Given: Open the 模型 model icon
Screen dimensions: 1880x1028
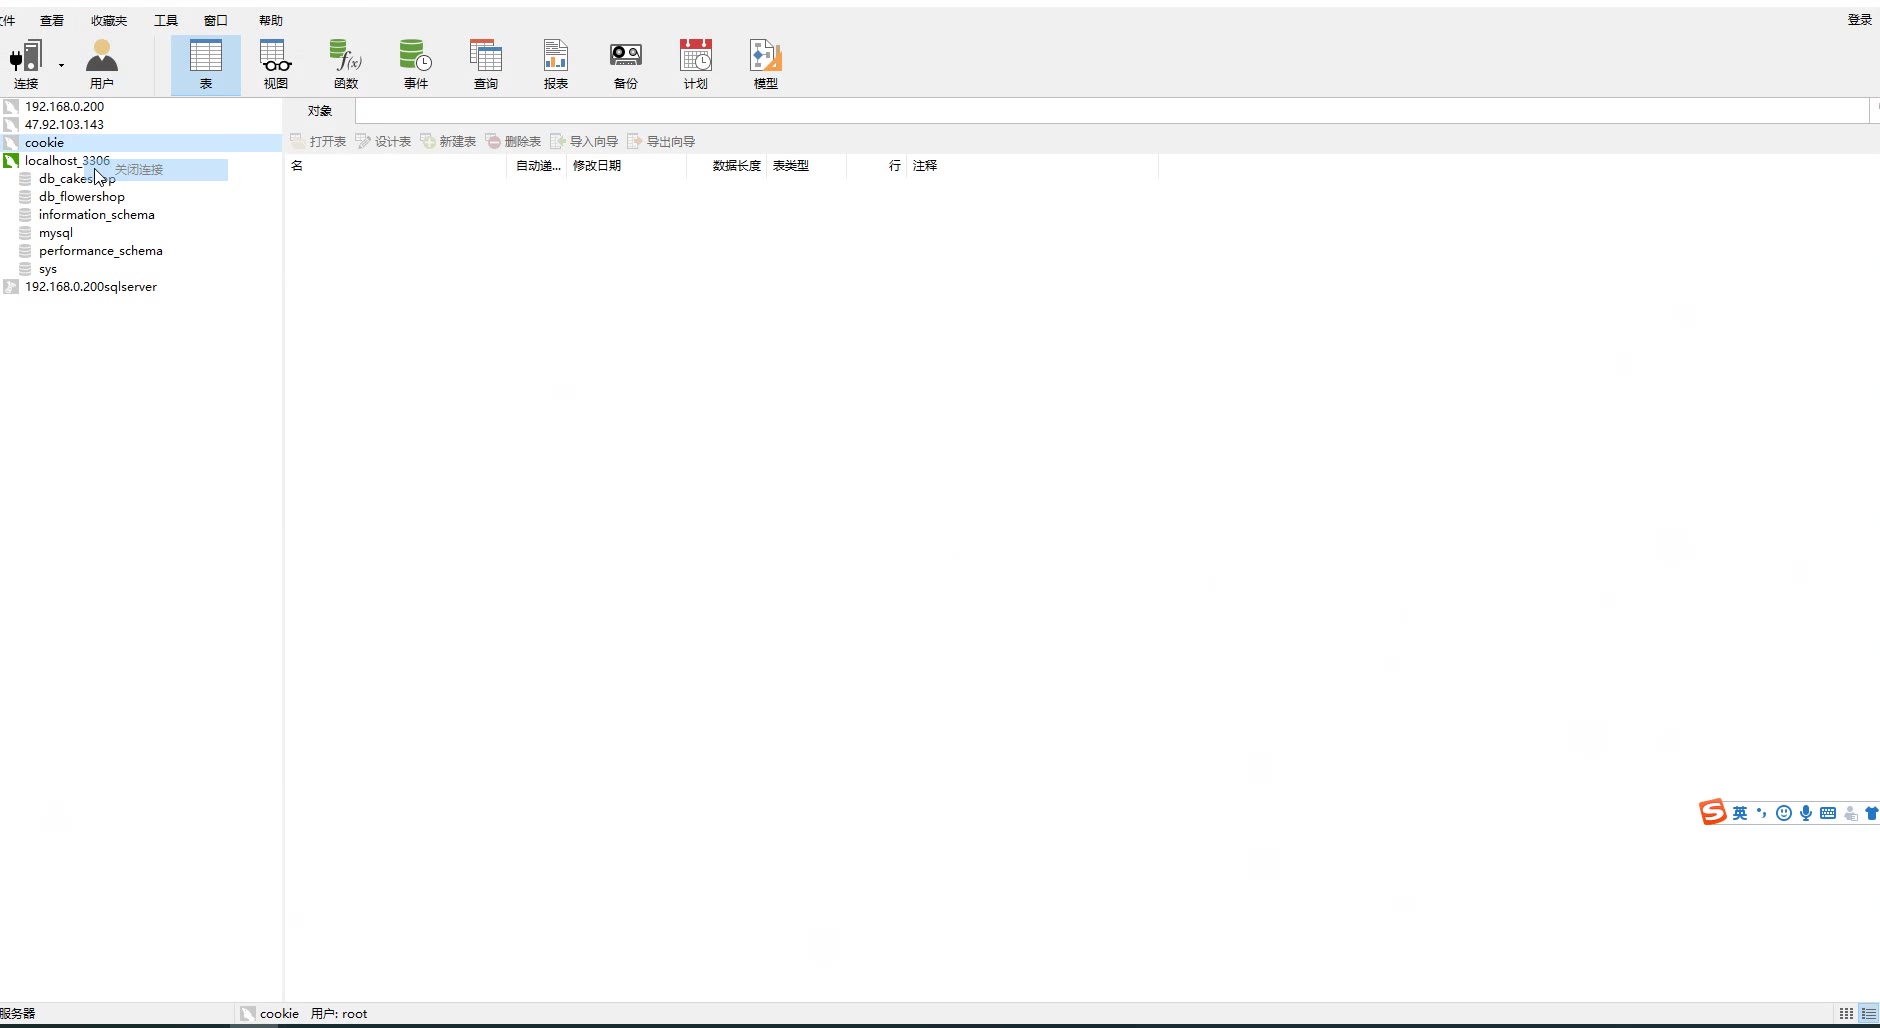Looking at the screenshot, I should (766, 65).
